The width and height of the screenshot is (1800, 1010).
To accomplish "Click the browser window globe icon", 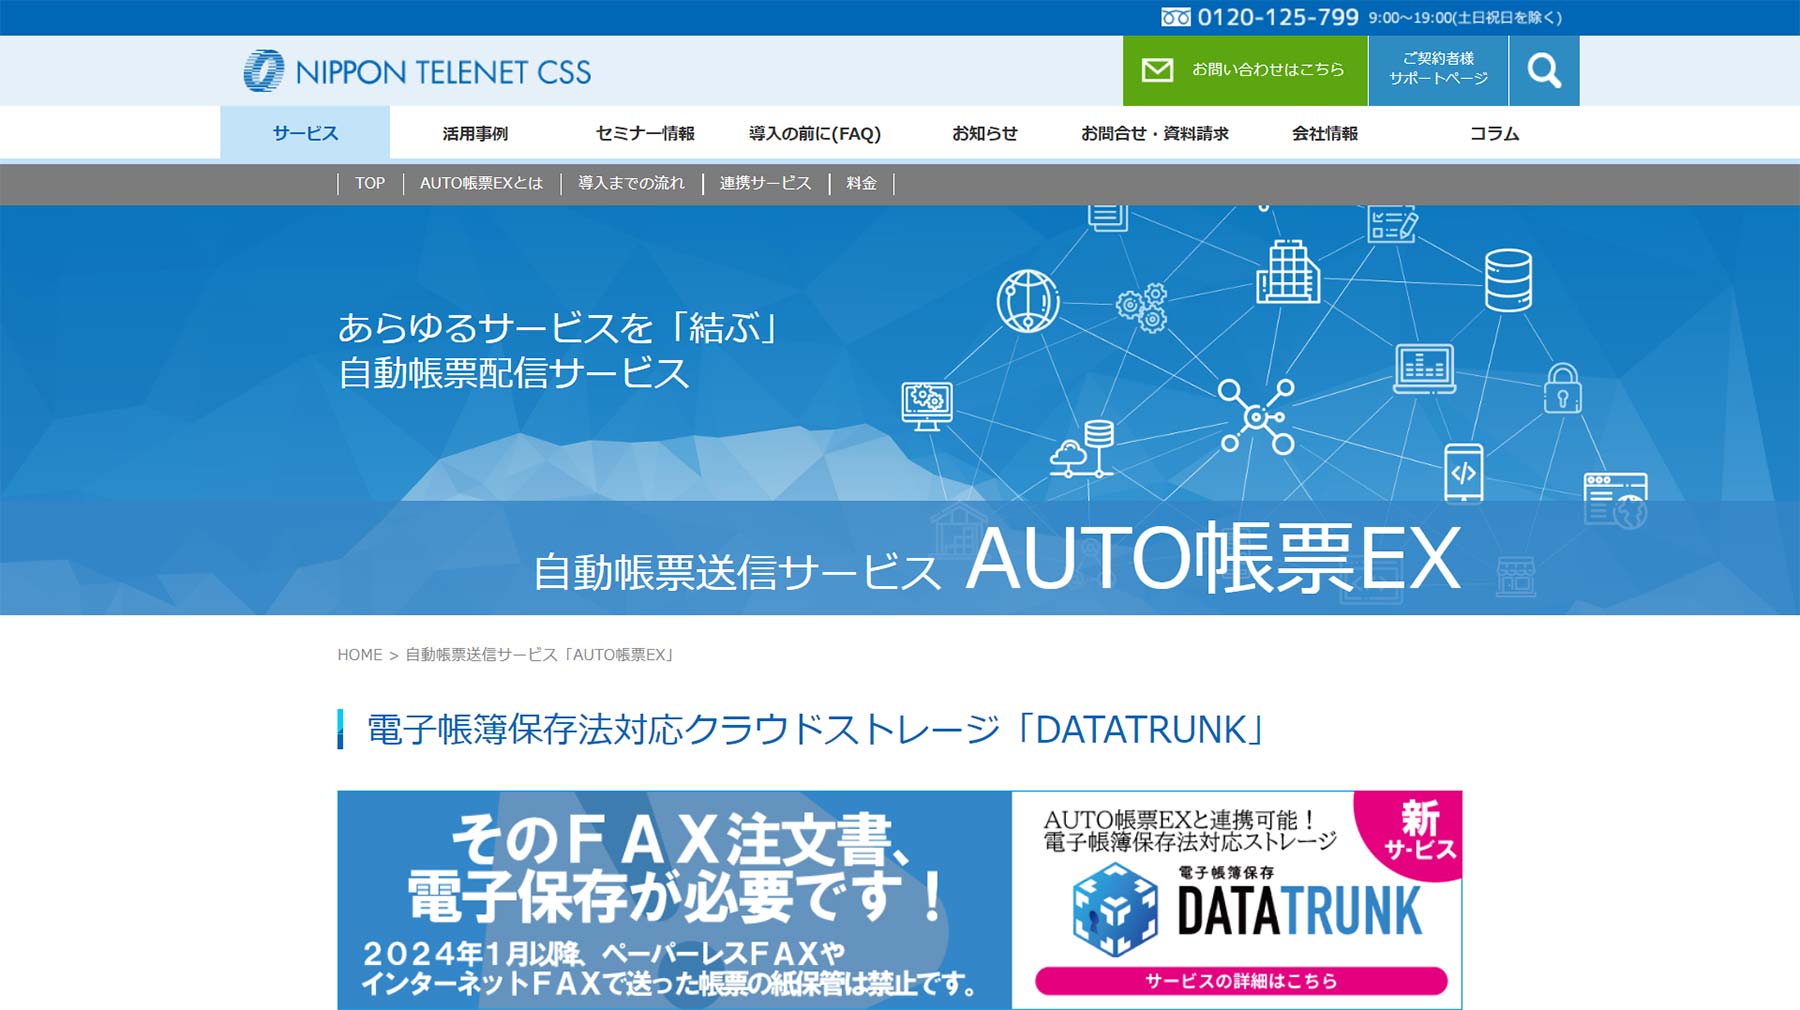I will [x=1615, y=500].
